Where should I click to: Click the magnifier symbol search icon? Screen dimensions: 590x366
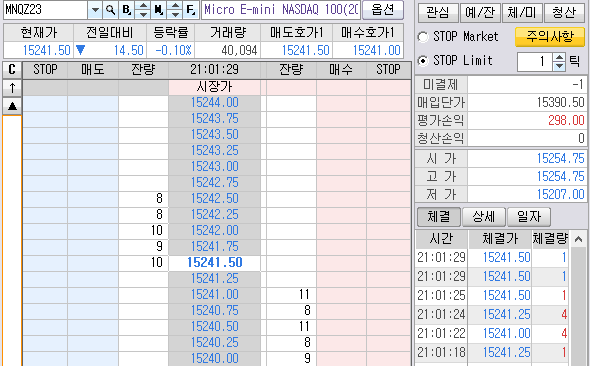tap(110, 10)
